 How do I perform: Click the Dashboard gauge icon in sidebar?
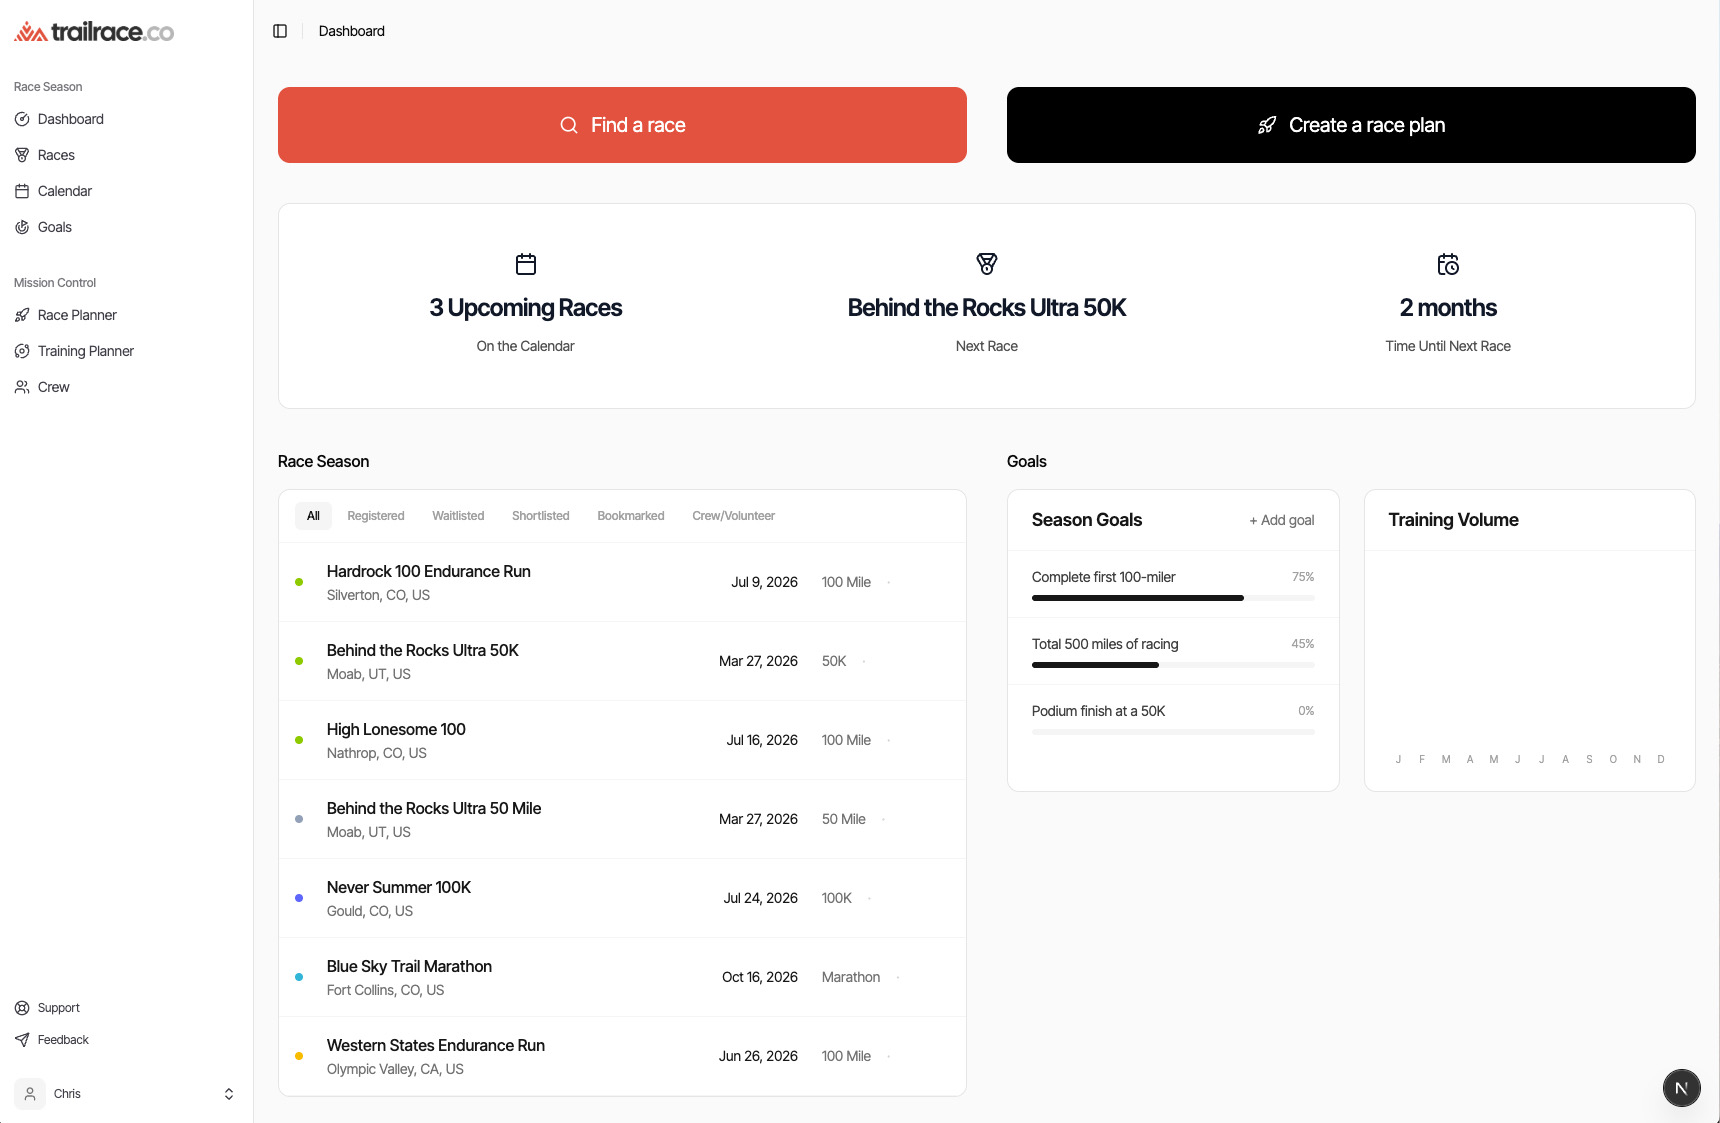pos(22,119)
